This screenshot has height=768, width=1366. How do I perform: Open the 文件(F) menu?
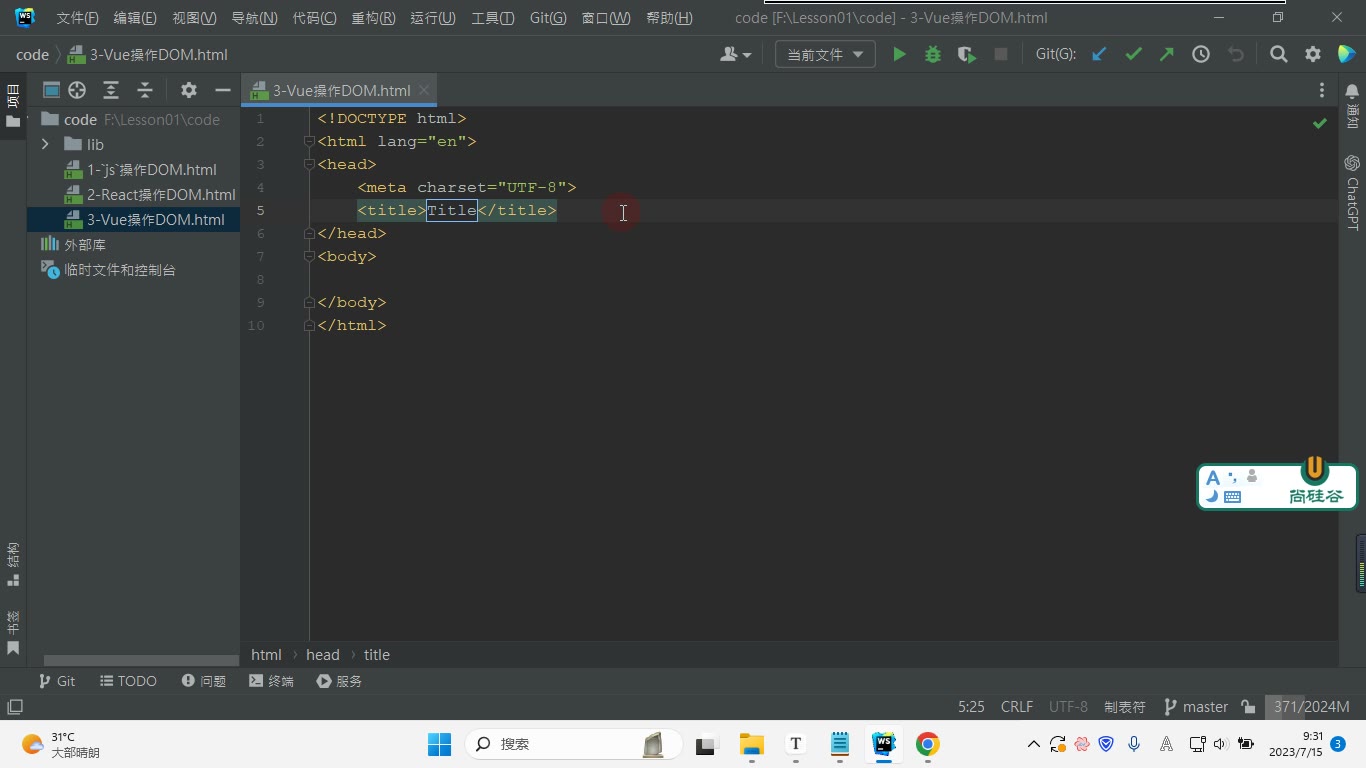(77, 18)
